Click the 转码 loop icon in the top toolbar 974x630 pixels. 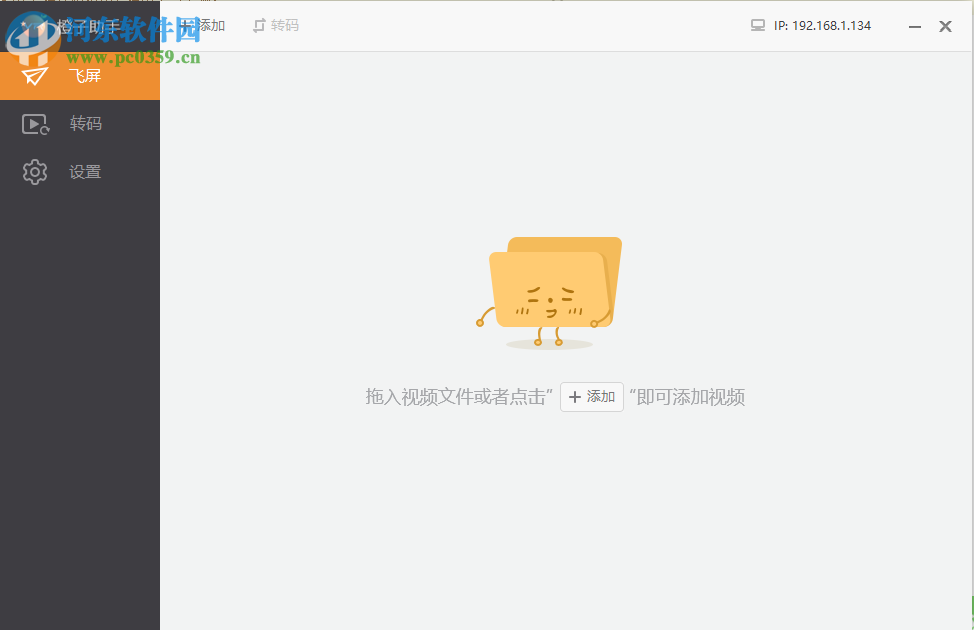(259, 25)
